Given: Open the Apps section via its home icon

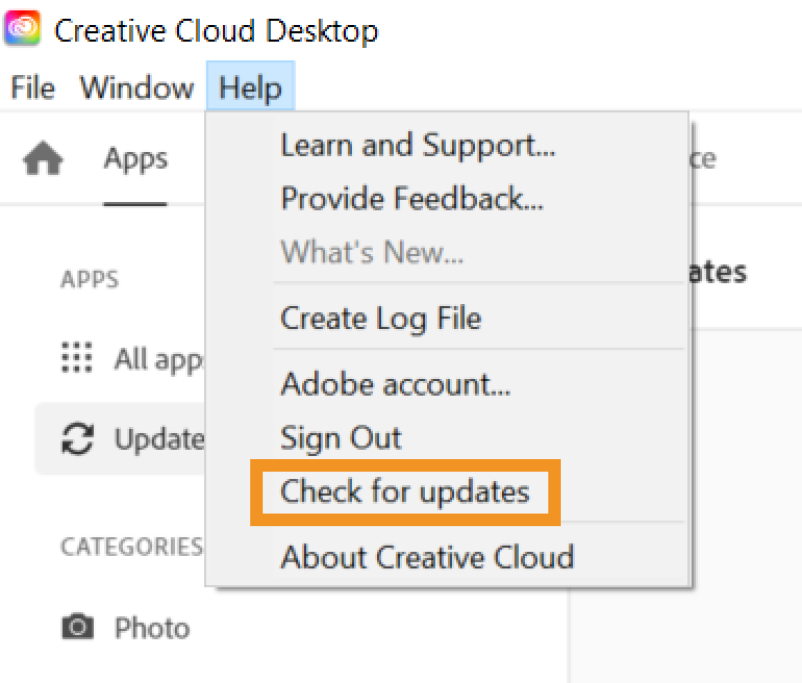Looking at the screenshot, I should click(45, 158).
